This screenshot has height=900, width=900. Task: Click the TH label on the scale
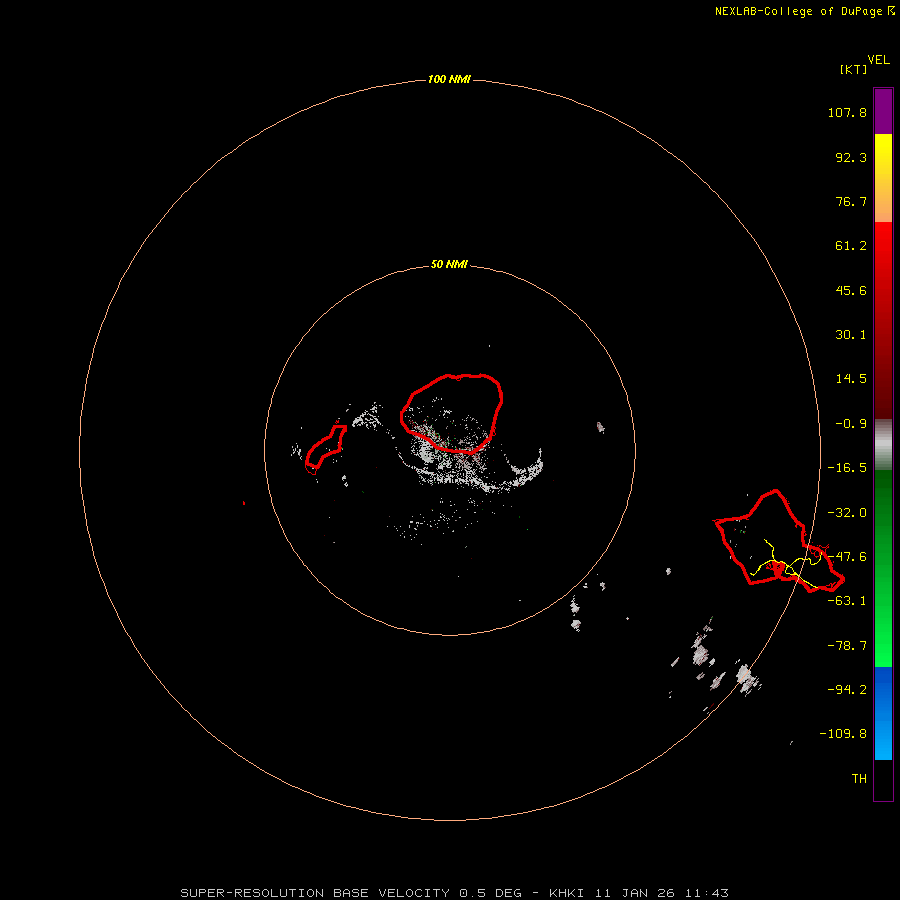click(x=859, y=779)
